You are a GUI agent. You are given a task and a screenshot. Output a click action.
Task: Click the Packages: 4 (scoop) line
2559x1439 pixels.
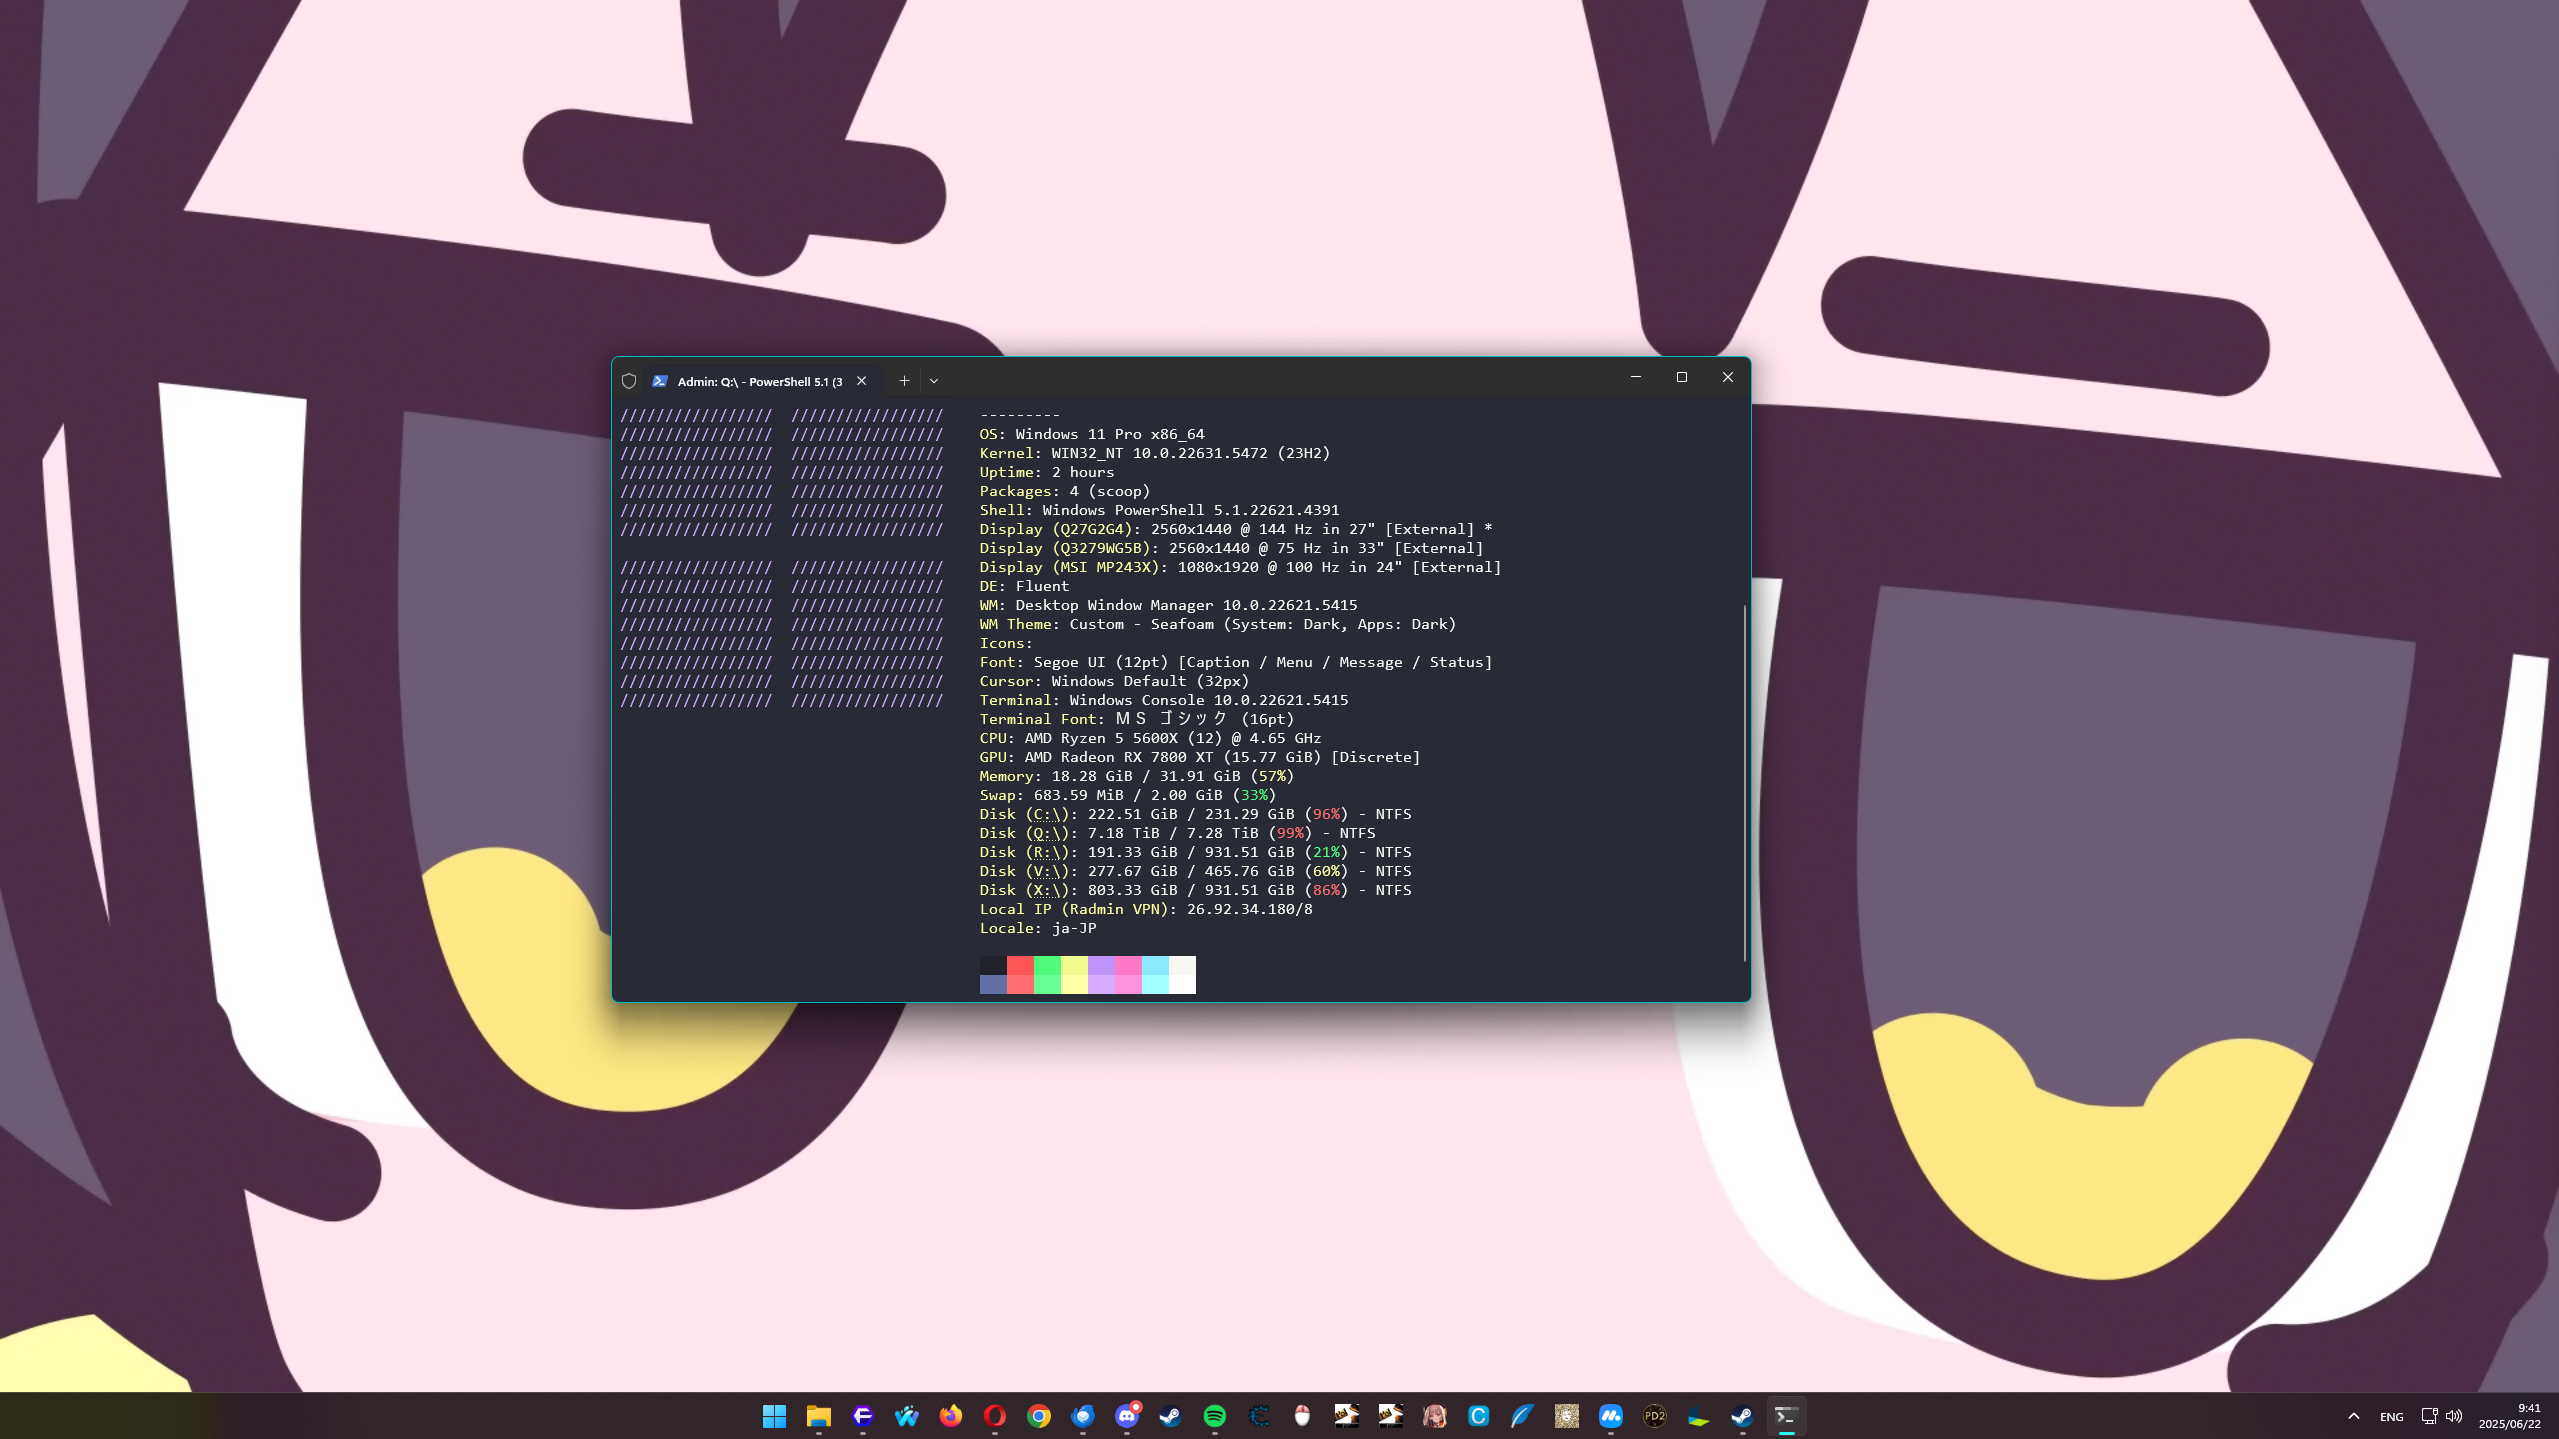[1065, 491]
